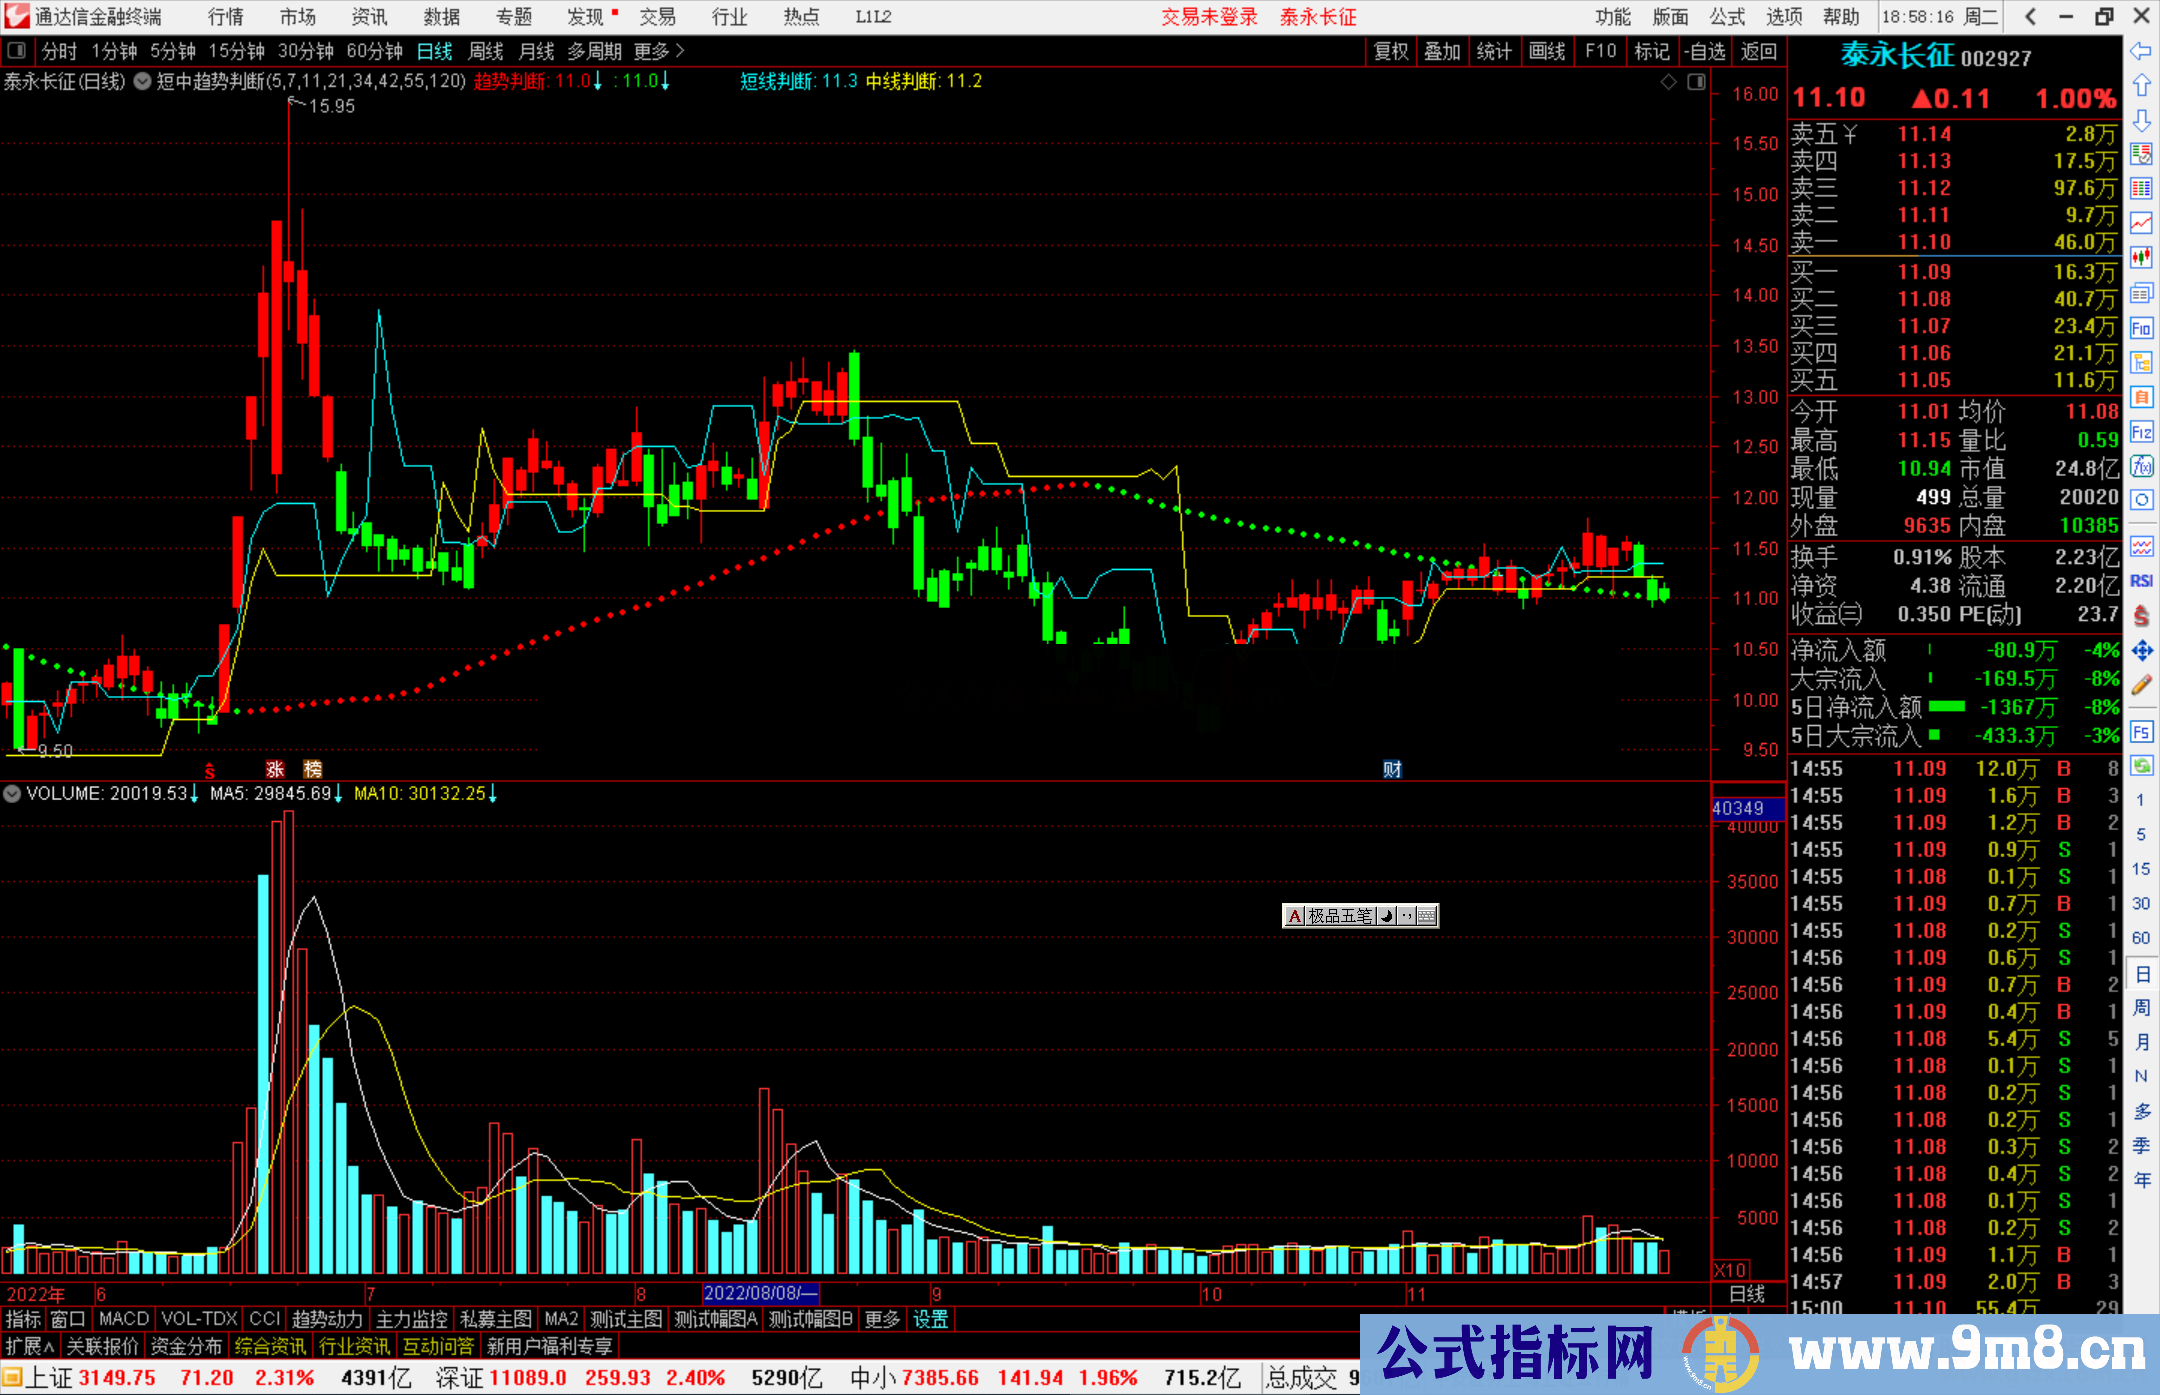The height and width of the screenshot is (1395, 2160).
Task: Click the four-way move arrows sidebar icon
Action: (2141, 651)
